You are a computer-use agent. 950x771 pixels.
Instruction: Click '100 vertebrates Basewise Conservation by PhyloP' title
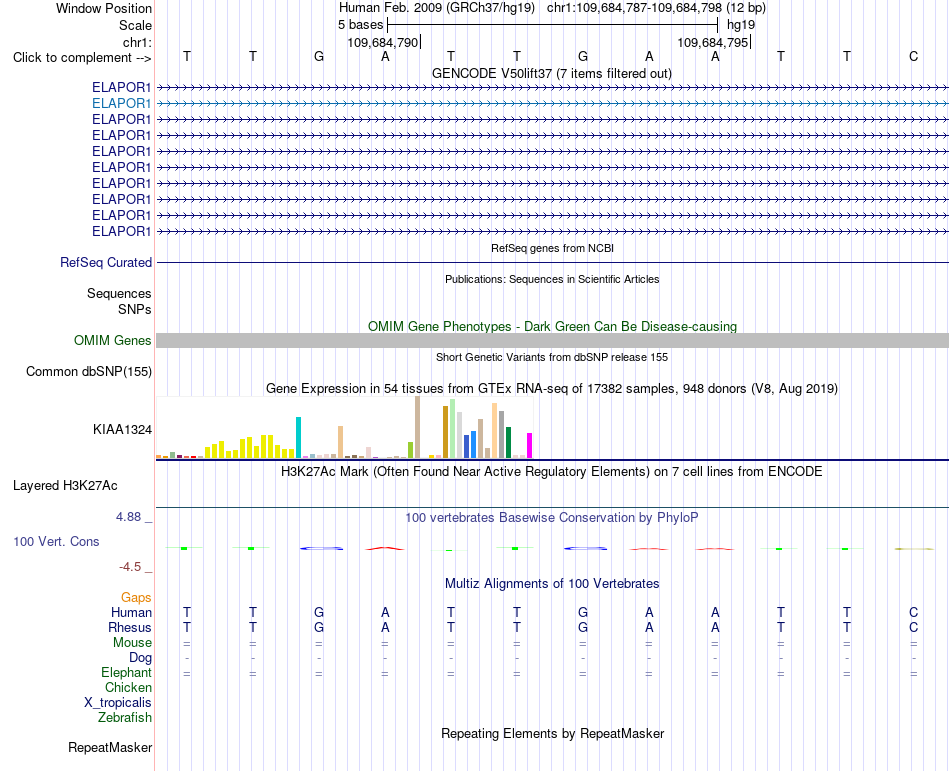click(552, 517)
